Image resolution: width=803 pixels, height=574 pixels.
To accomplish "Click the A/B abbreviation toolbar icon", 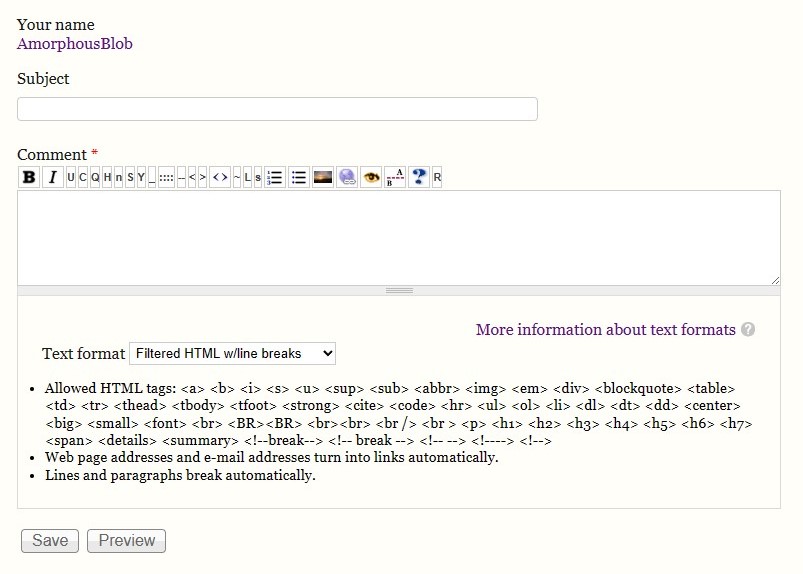I will point(395,177).
